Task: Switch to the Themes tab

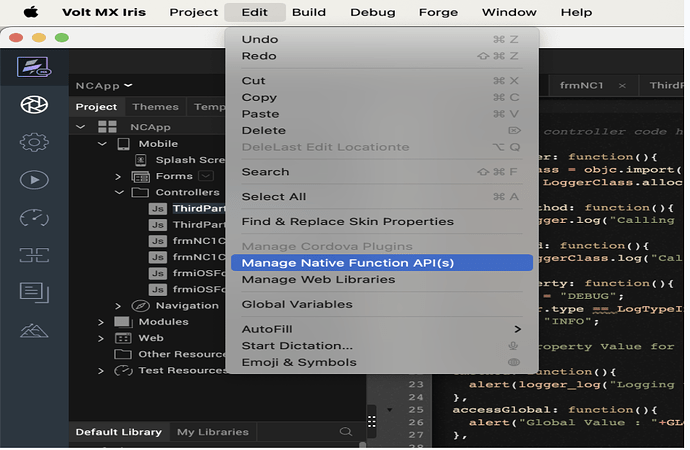Action: point(155,107)
